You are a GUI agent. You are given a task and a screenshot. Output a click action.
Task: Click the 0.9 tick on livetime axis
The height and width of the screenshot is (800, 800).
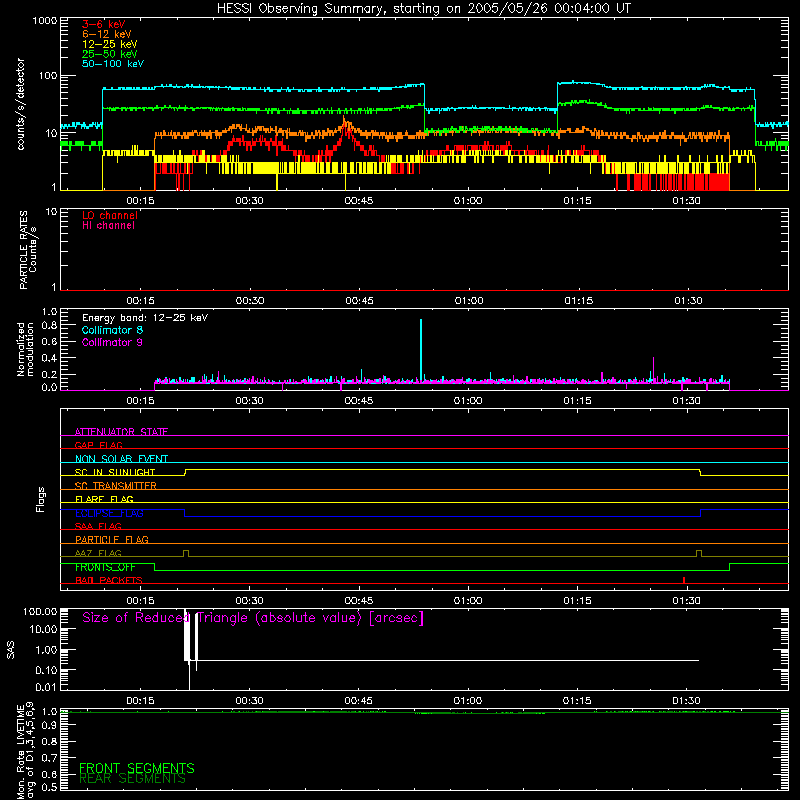pos(49,725)
